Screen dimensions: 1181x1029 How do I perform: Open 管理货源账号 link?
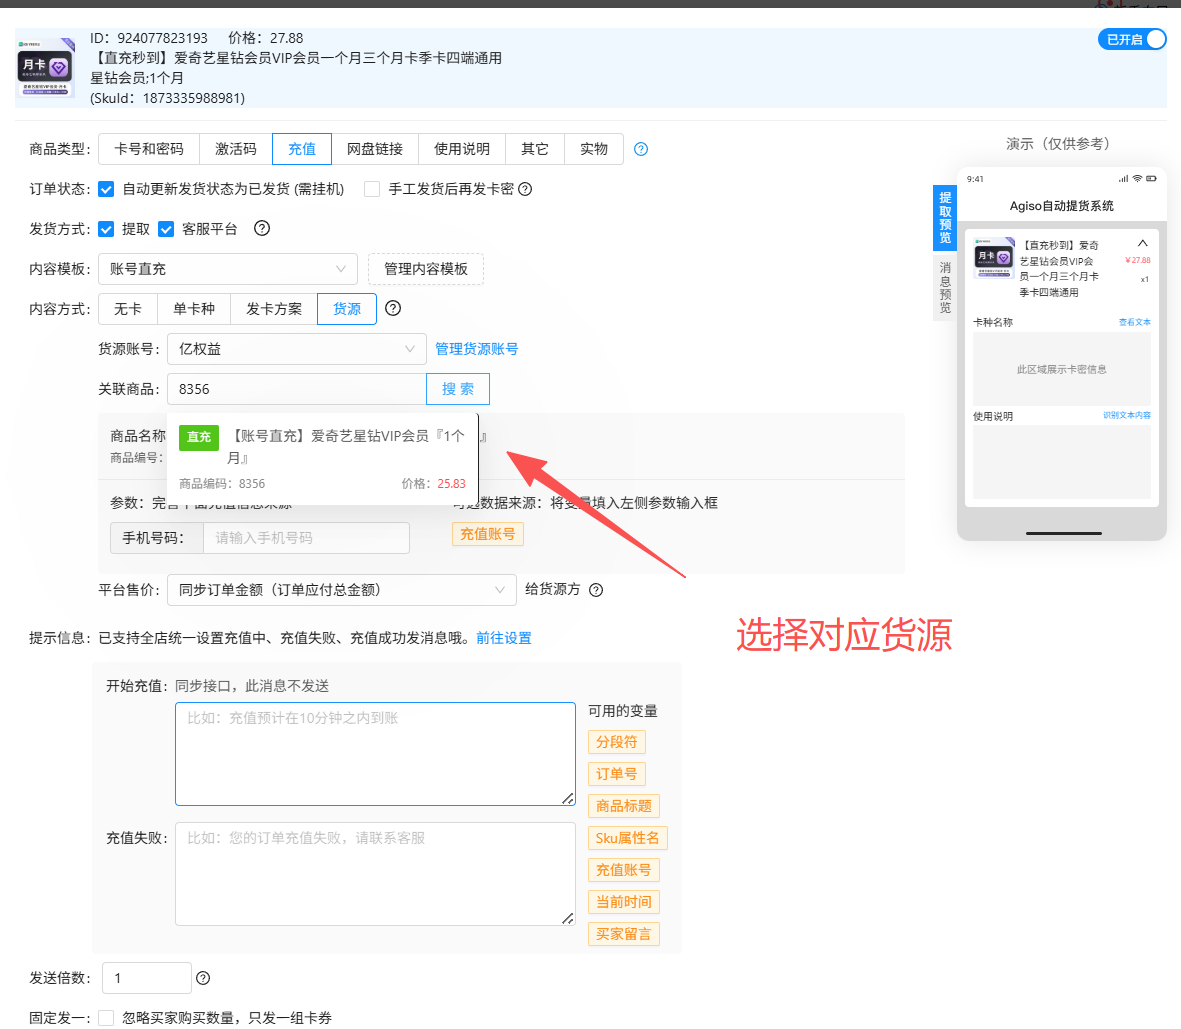pyautogui.click(x=477, y=349)
